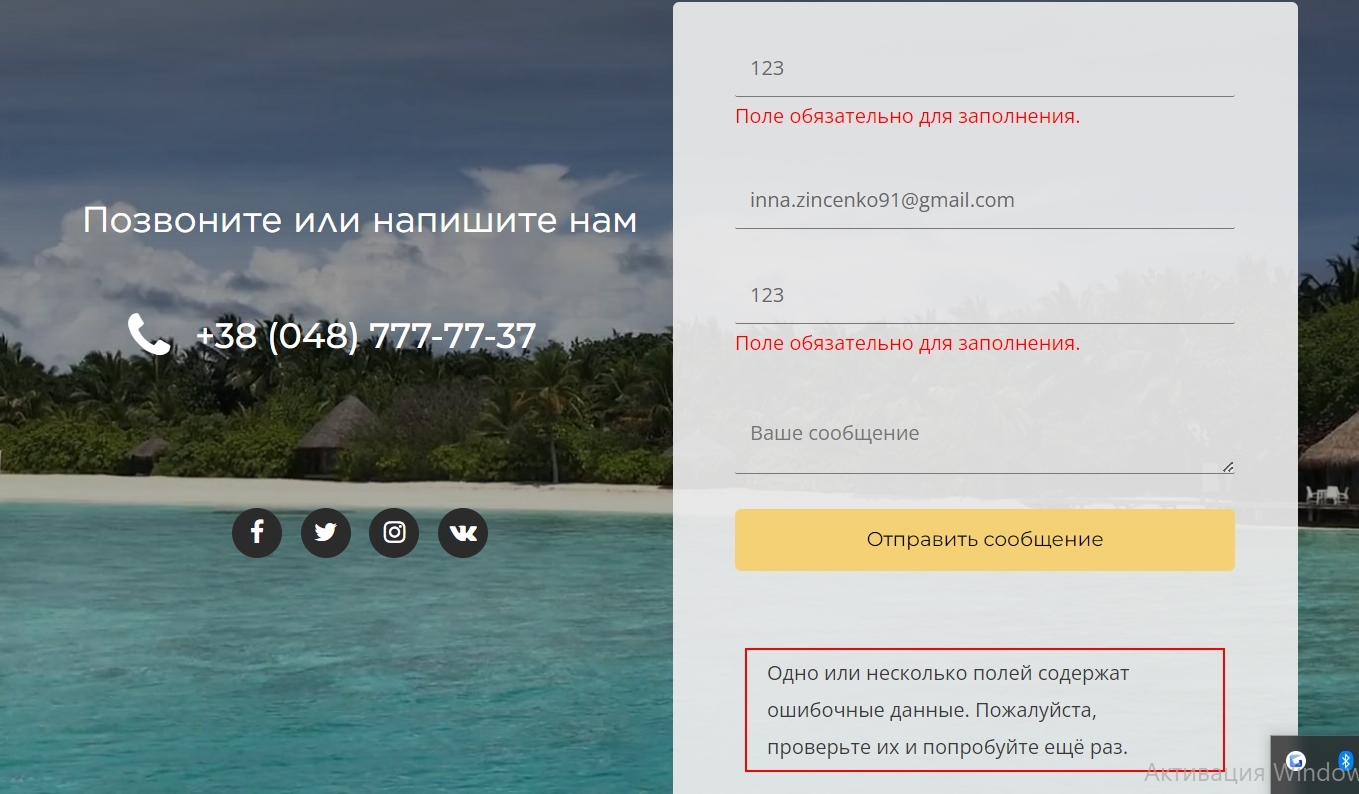Screen dimensions: 1359x794
Task: Click the second red 'Поле обязательно' error text
Action: pos(908,343)
